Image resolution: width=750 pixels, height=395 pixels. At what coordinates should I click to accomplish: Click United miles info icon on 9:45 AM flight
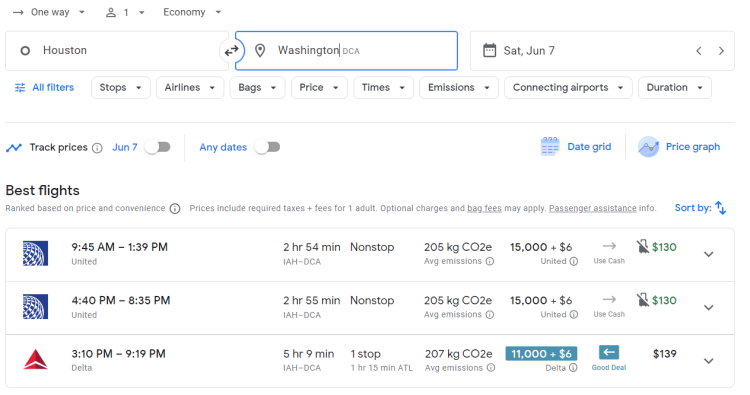(x=574, y=261)
